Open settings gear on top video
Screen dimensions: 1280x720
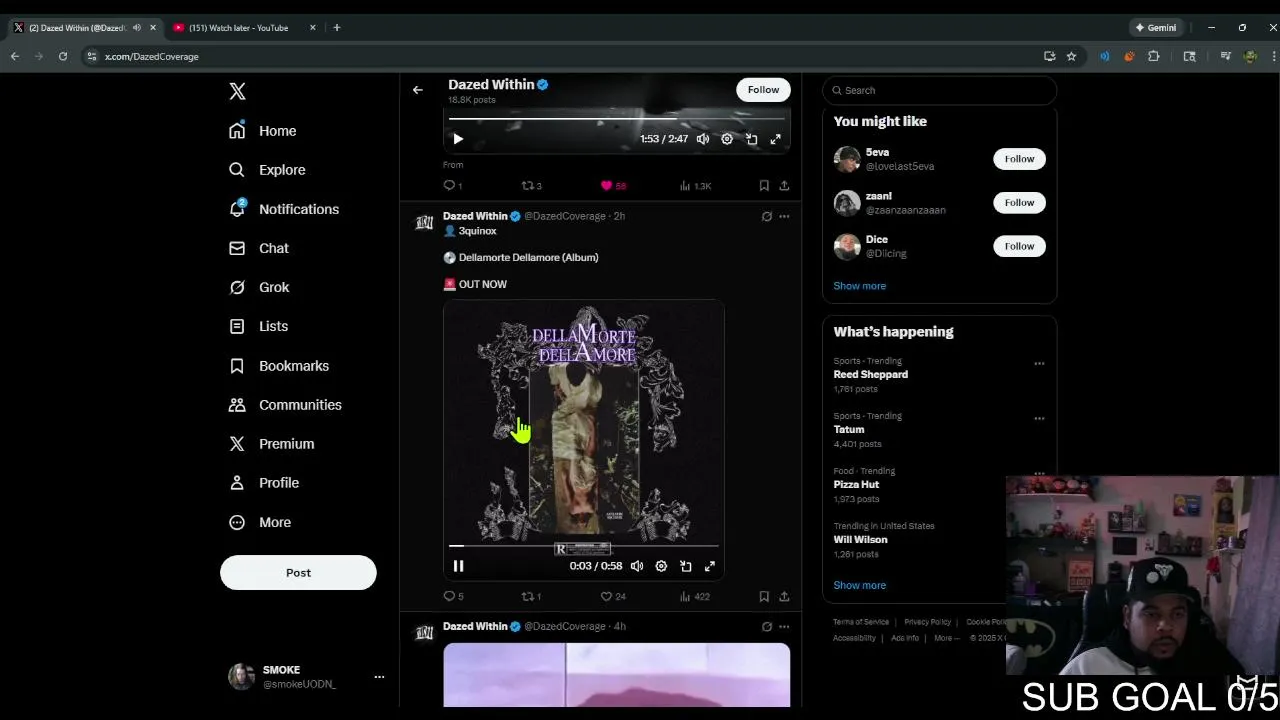click(x=727, y=139)
